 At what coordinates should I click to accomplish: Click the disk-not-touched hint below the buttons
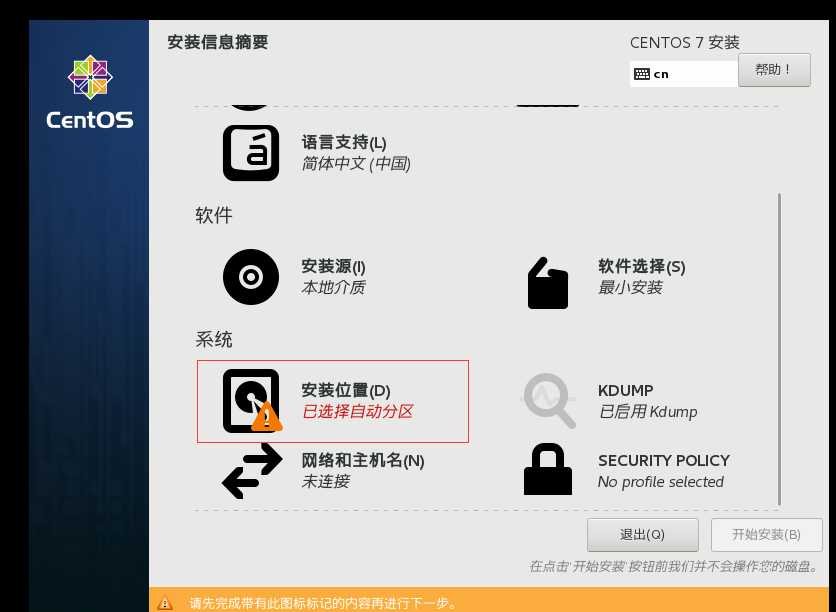pyautogui.click(x=674, y=566)
